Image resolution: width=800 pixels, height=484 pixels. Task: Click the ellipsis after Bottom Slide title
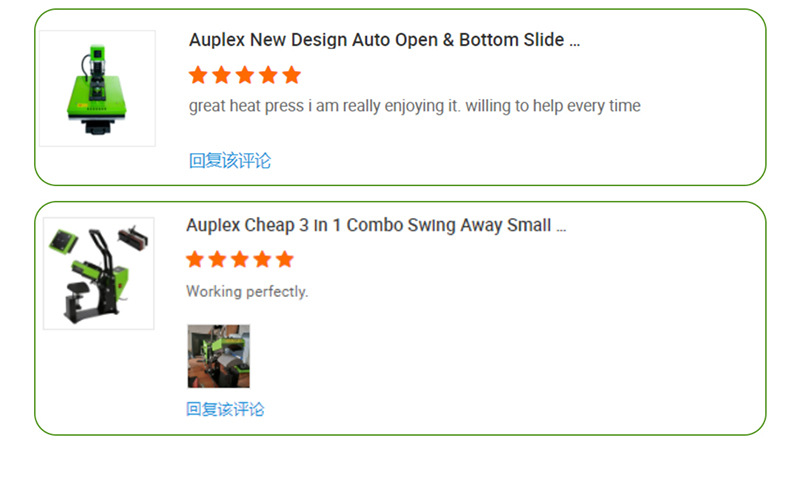574,44
